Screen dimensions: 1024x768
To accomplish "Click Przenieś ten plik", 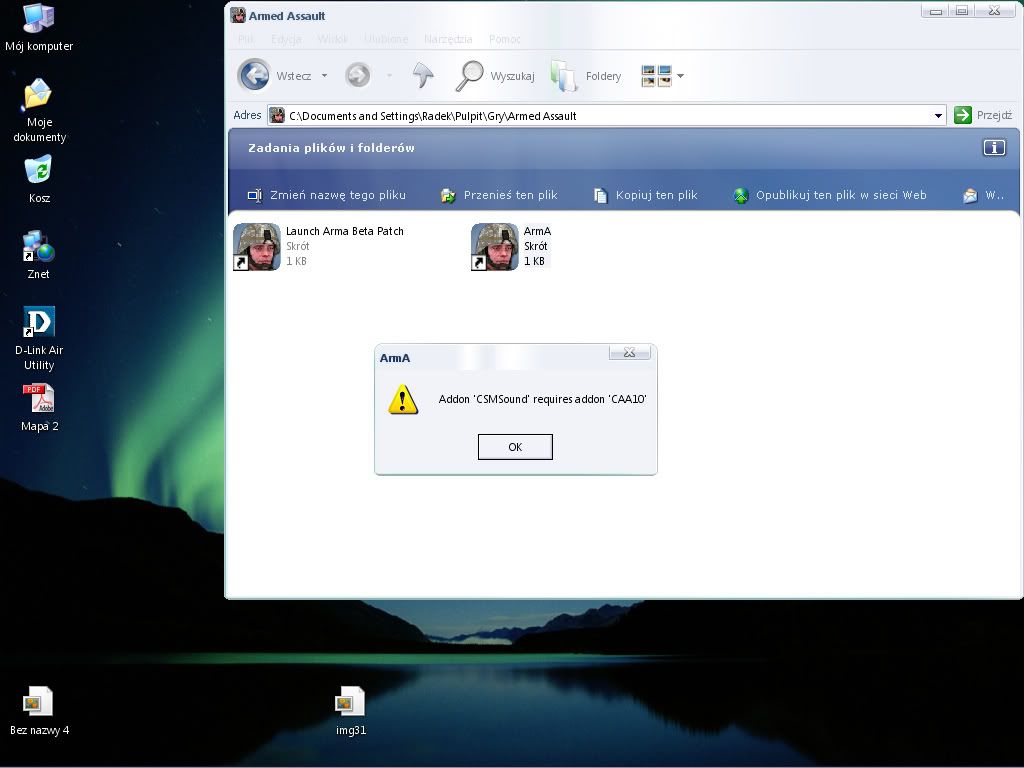I will coord(499,195).
